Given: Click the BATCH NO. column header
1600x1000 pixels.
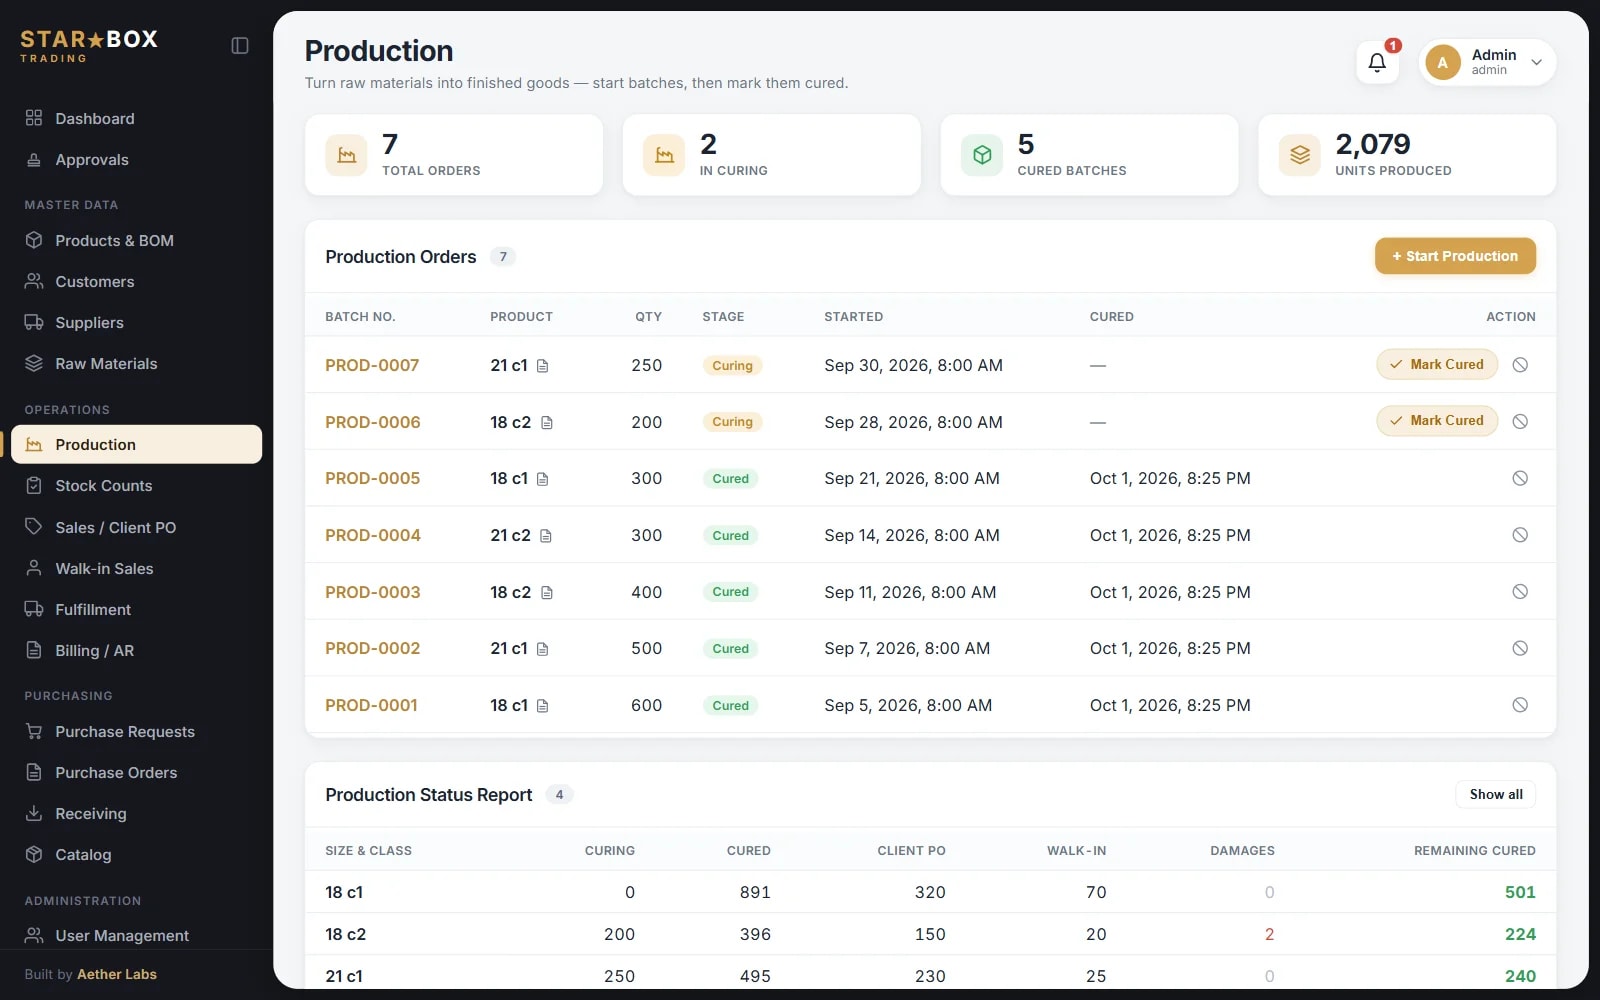Looking at the screenshot, I should (360, 316).
